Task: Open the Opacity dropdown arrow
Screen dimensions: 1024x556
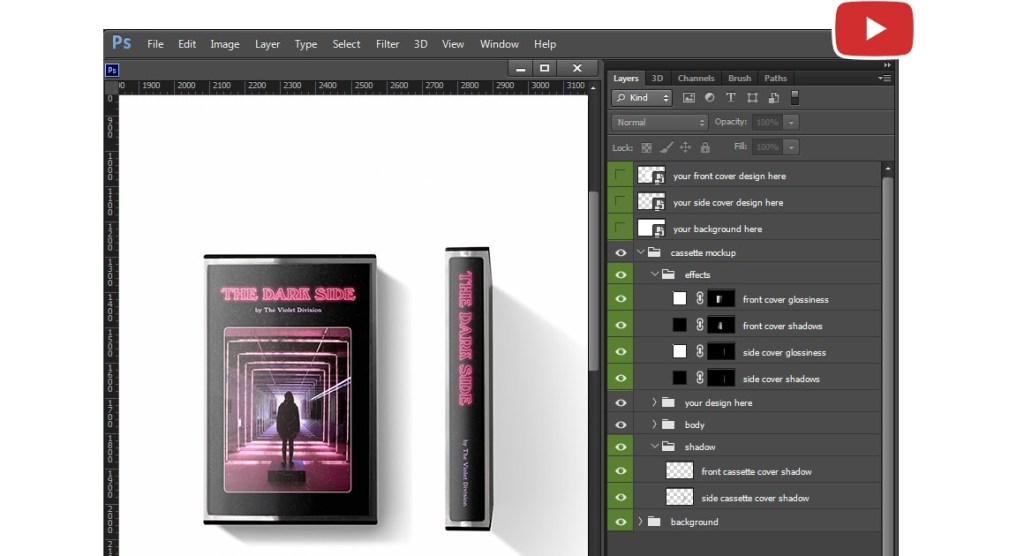Action: click(x=792, y=122)
